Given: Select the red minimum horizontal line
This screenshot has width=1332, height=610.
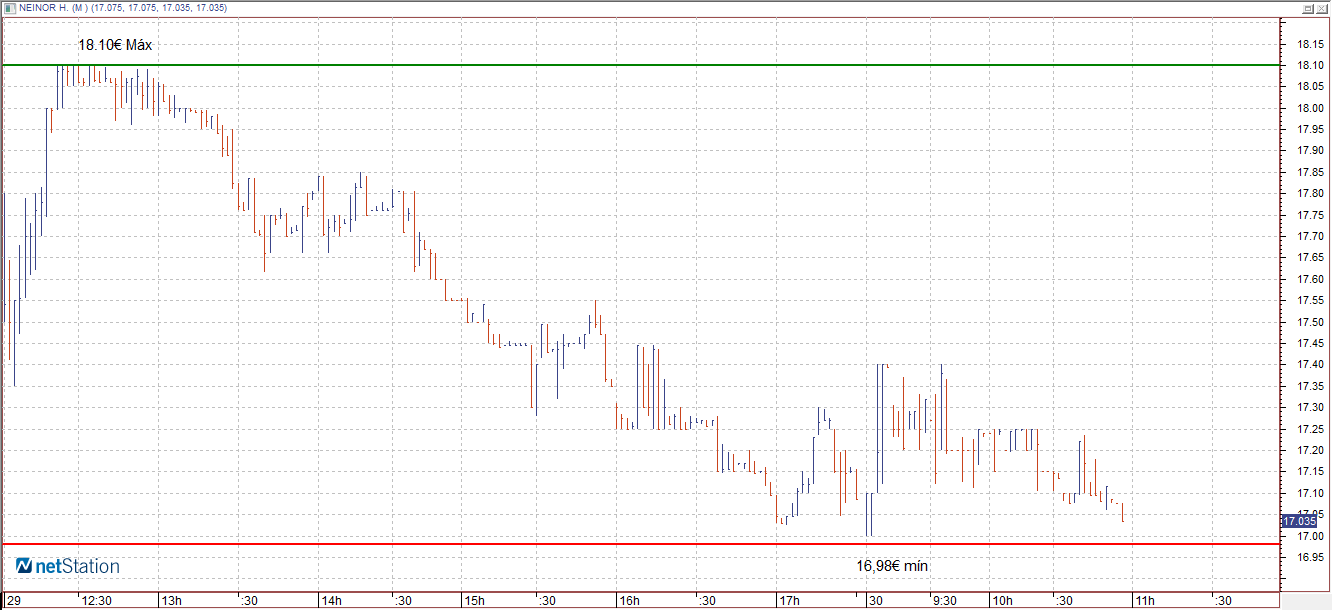Looking at the screenshot, I should (x=640, y=545).
